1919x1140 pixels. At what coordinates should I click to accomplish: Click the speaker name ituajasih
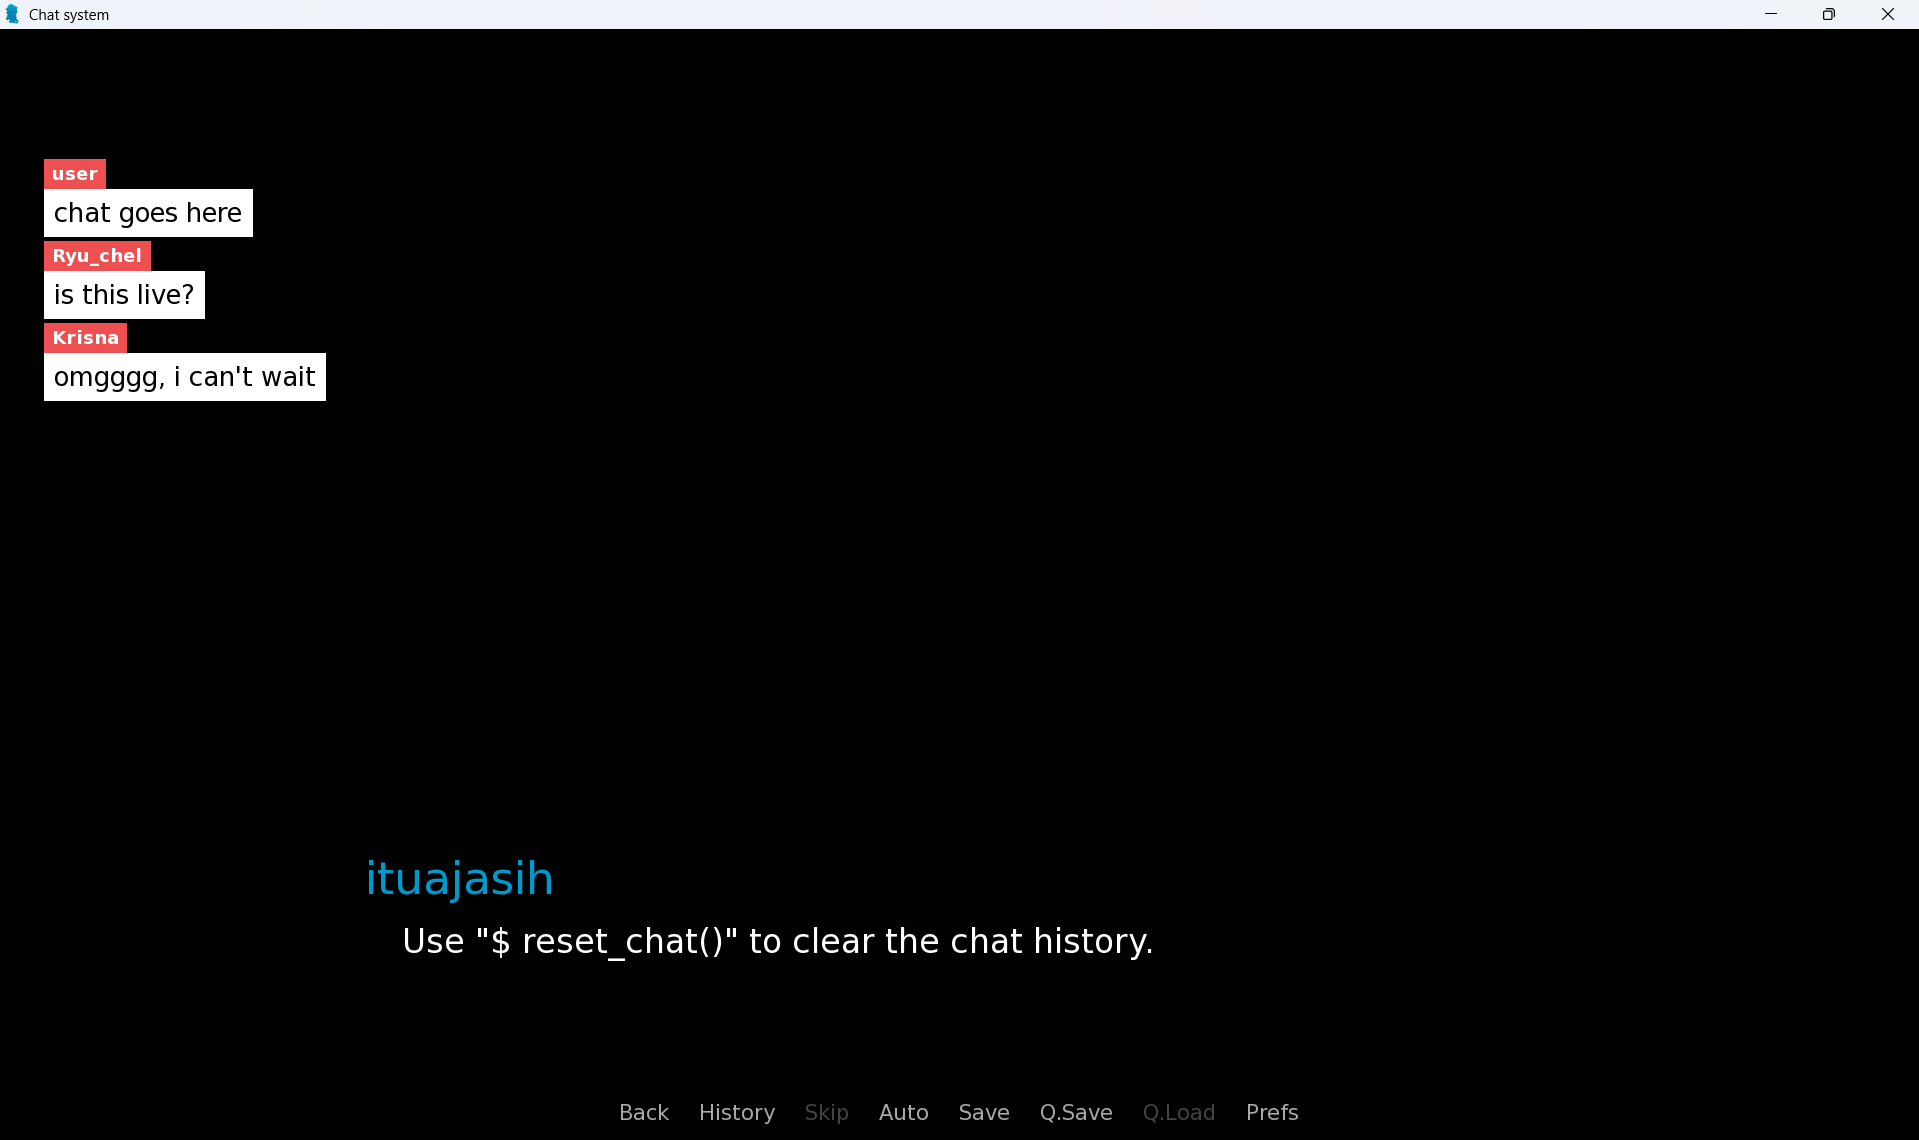(459, 877)
